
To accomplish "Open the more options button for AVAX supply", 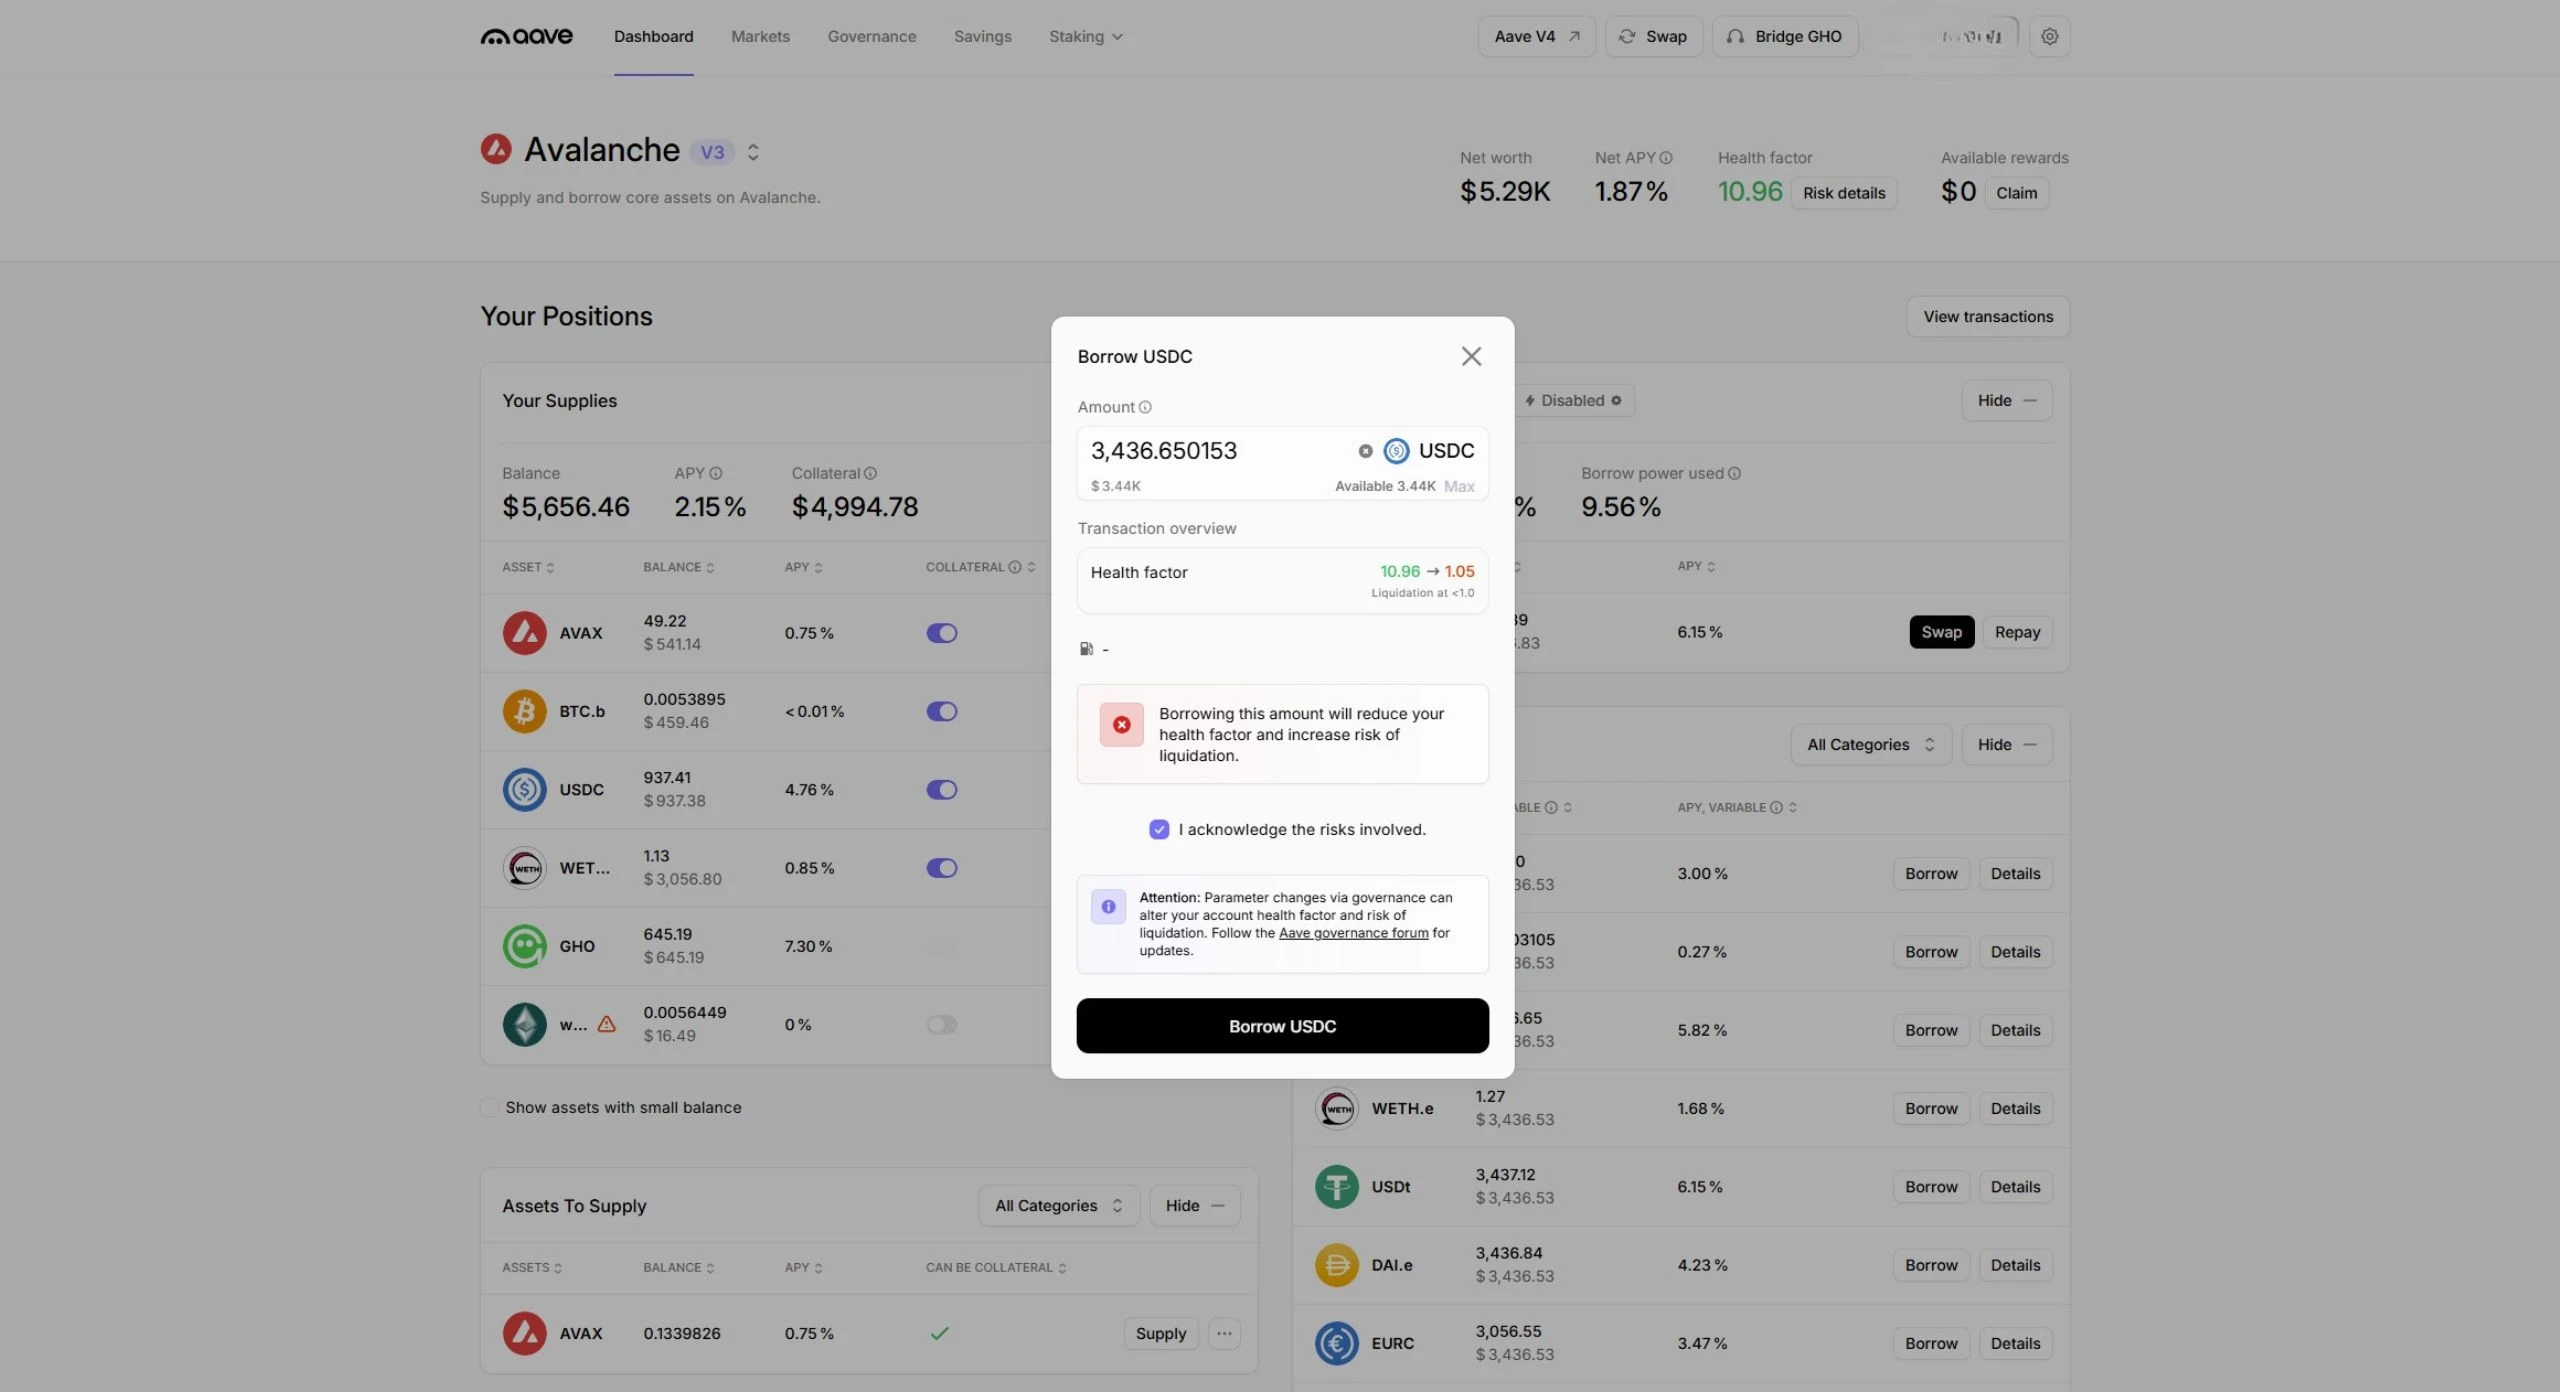I will click(x=1224, y=1333).
